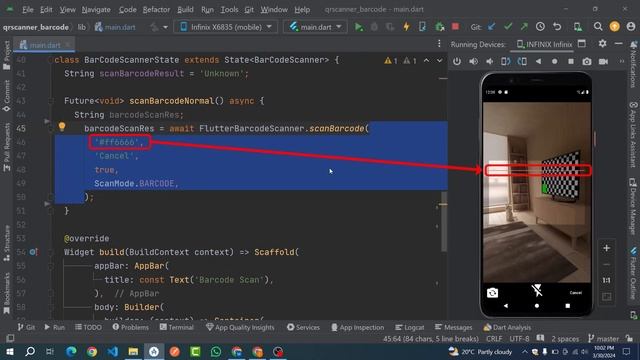Open Running Devices settings gear

(602, 44)
